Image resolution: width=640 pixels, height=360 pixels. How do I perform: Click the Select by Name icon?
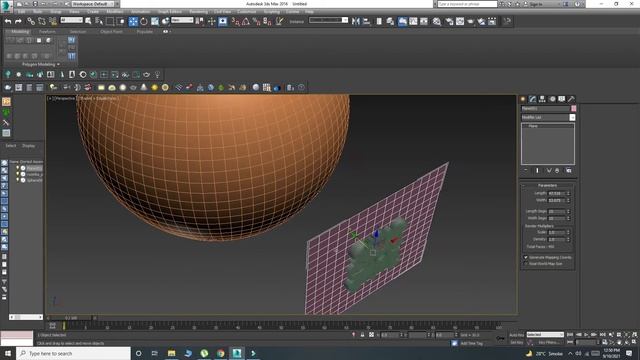(x=99, y=21)
